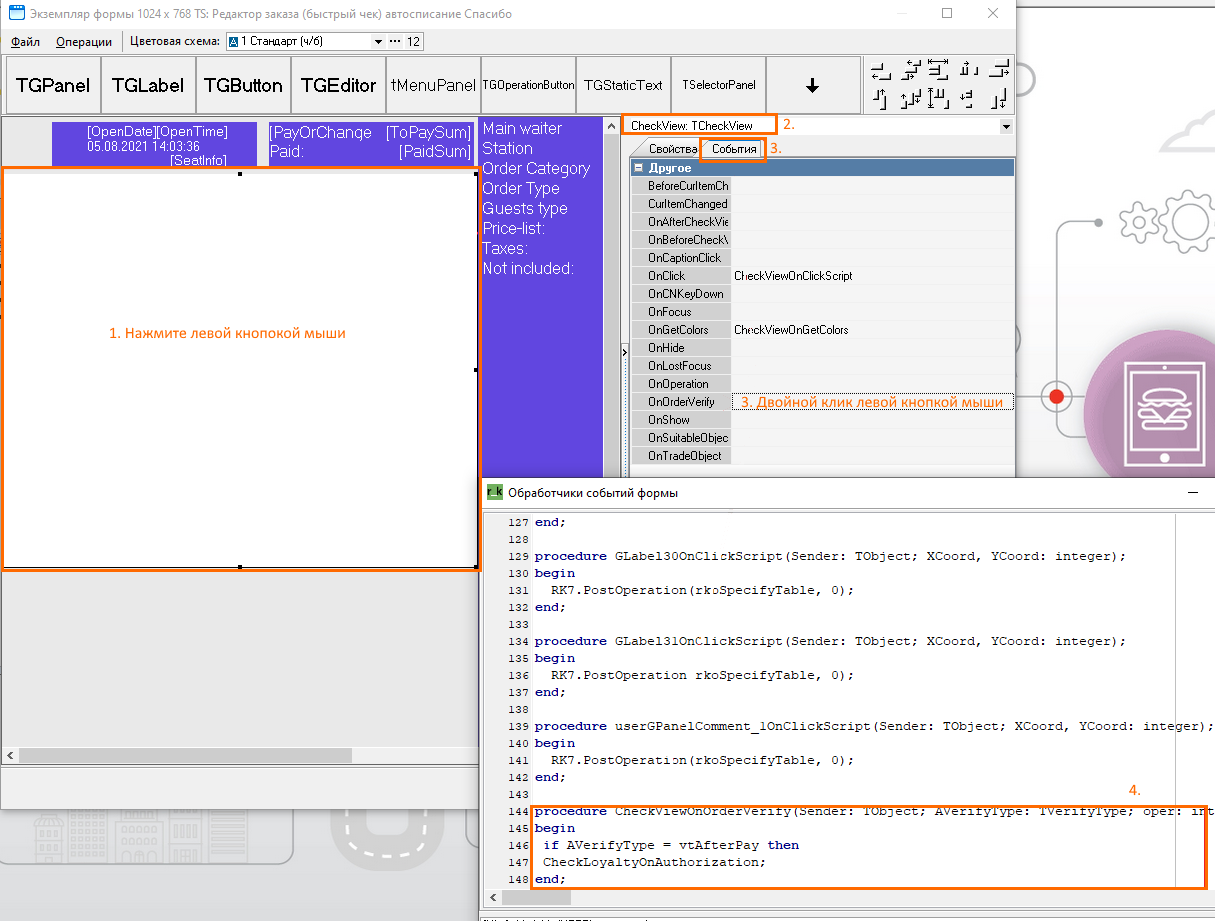Image resolution: width=1215 pixels, height=921 pixels.
Task: Click the align bottom edges icon
Action: click(1000, 99)
